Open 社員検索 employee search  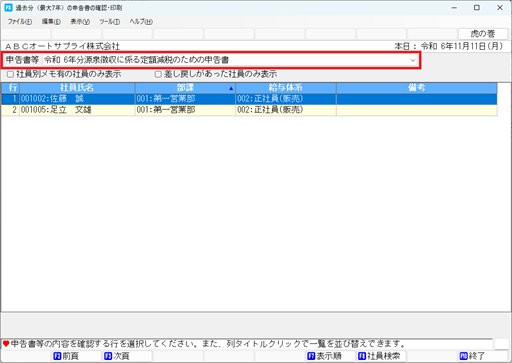coord(381,356)
